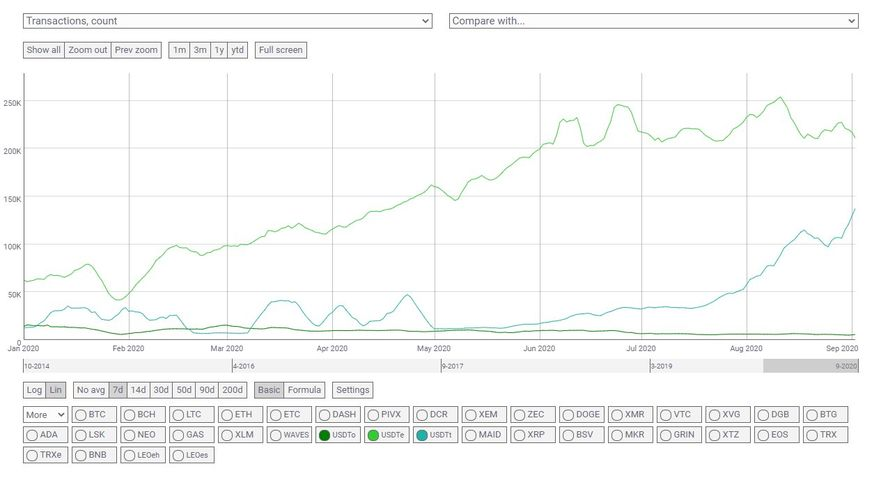The width and height of the screenshot is (881, 480).
Task: Toggle the dark green USDTo series indicator
Action: 324,435
